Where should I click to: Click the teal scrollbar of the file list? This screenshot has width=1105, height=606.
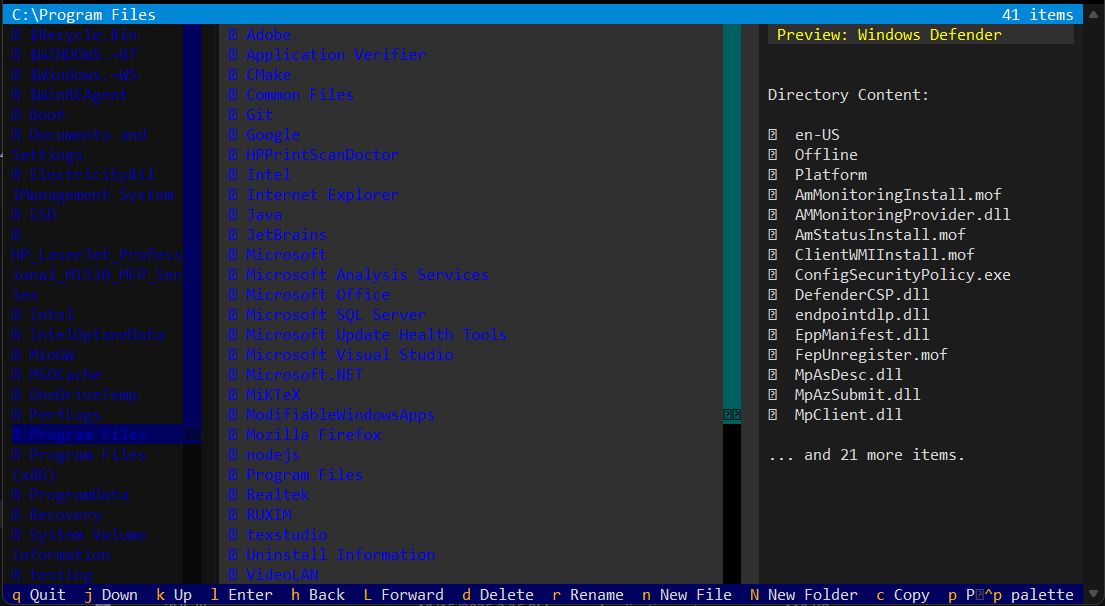(x=732, y=200)
